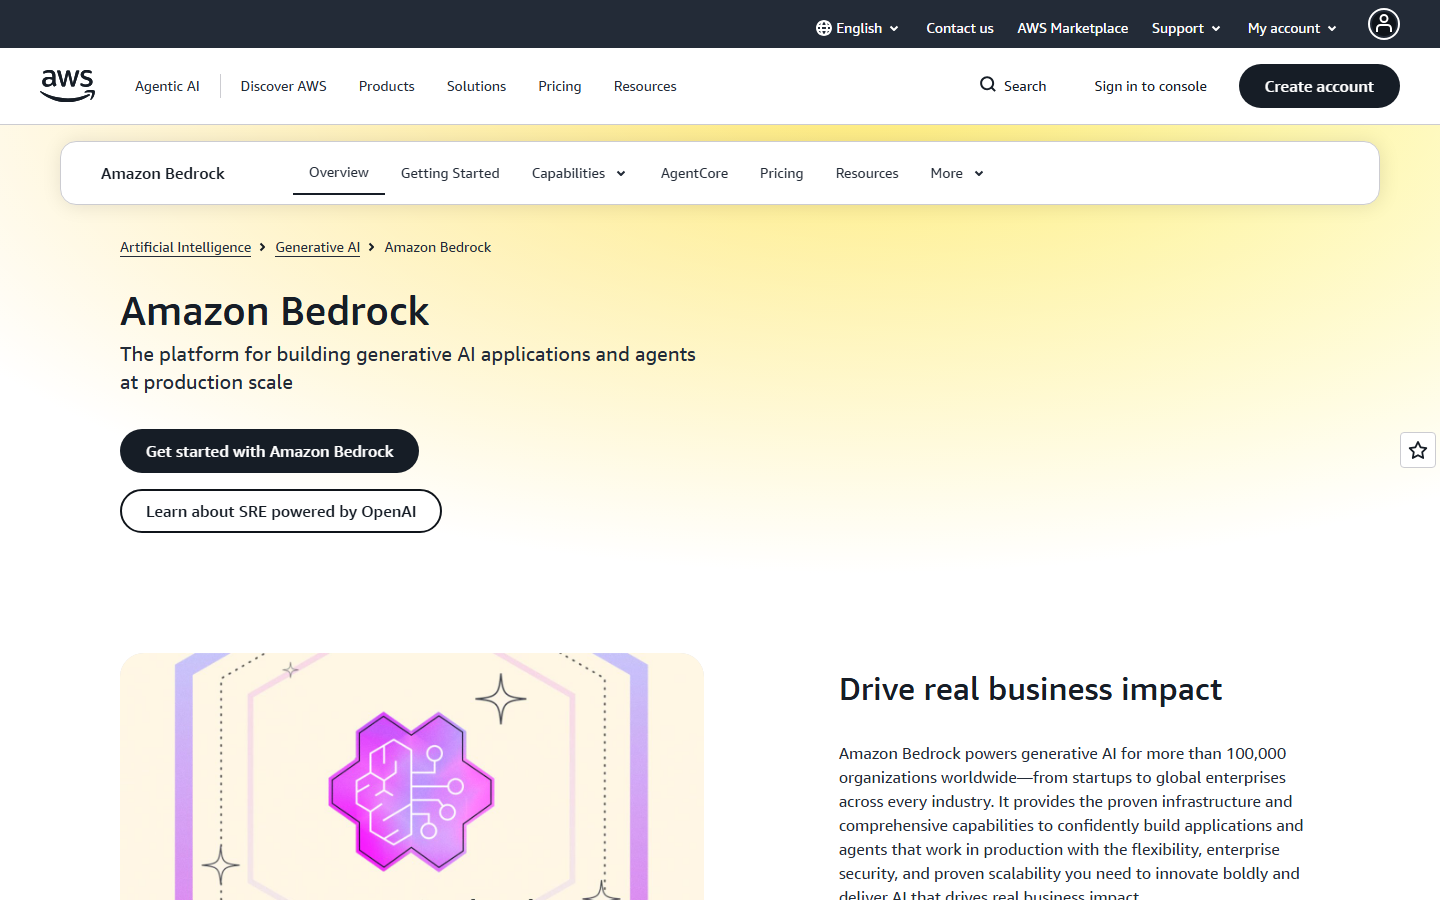The width and height of the screenshot is (1440, 900).
Task: Open the Support dropdown
Action: [1185, 28]
